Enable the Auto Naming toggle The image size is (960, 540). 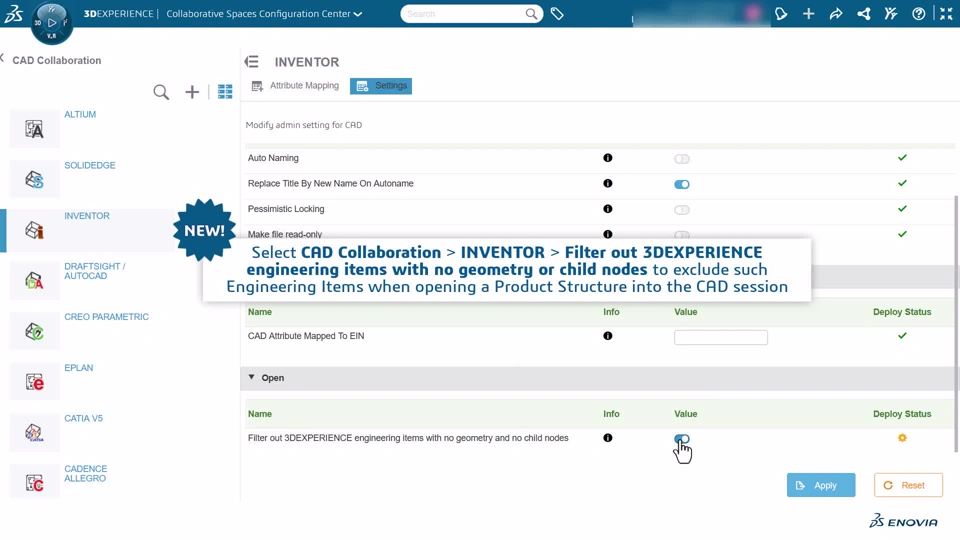pyautogui.click(x=681, y=159)
